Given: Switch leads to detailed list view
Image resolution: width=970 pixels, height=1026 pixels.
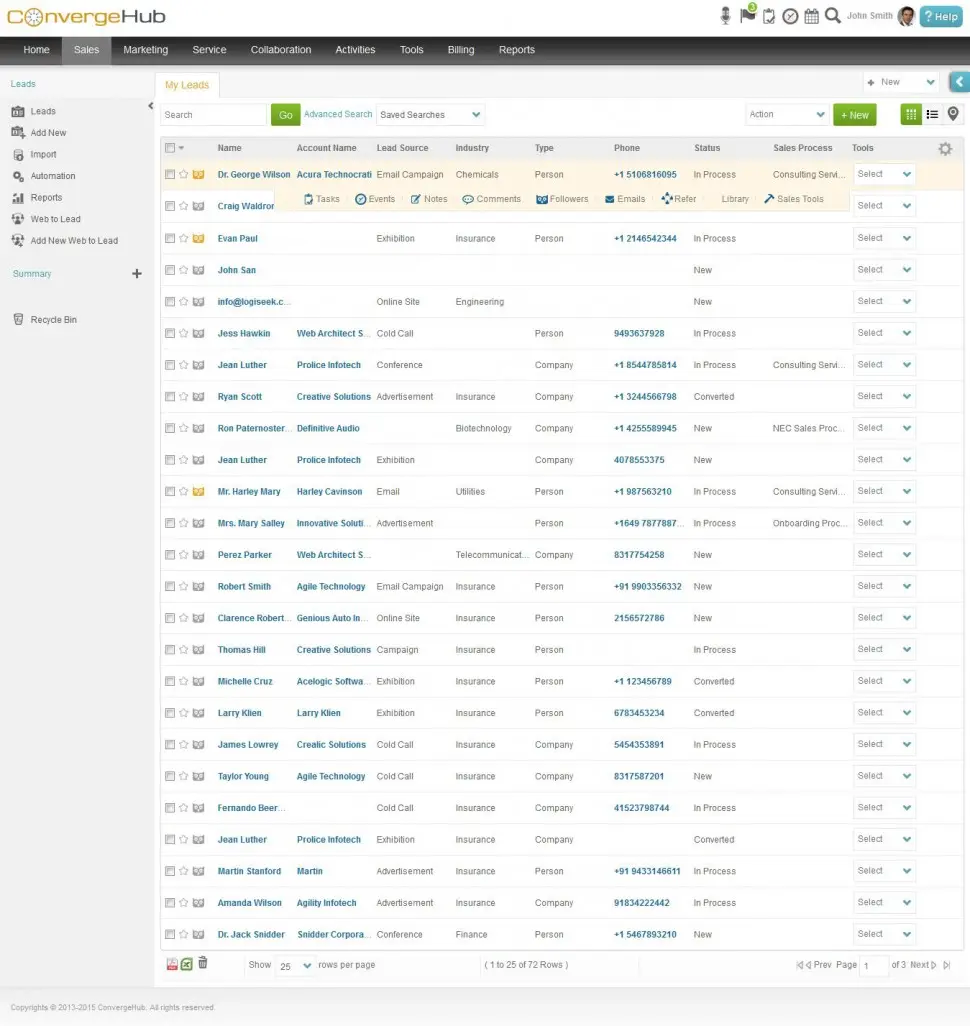Looking at the screenshot, I should pyautogui.click(x=933, y=114).
